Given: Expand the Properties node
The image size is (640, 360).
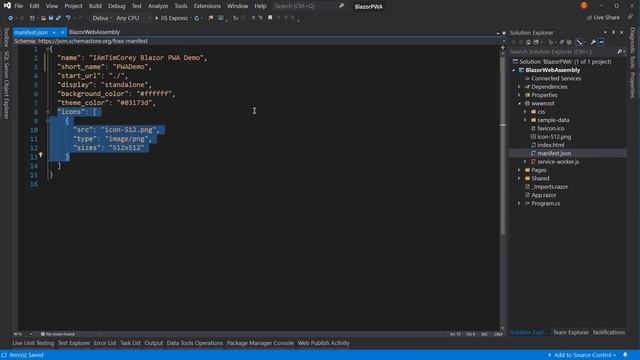Looking at the screenshot, I should [520, 95].
